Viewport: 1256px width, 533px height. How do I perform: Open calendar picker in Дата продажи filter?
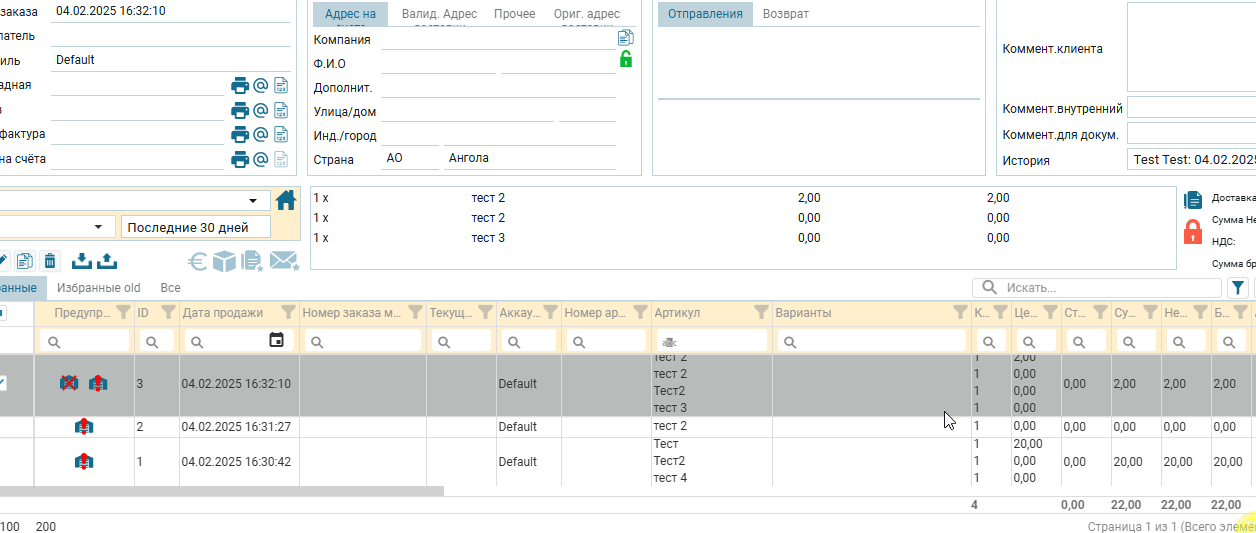(277, 340)
